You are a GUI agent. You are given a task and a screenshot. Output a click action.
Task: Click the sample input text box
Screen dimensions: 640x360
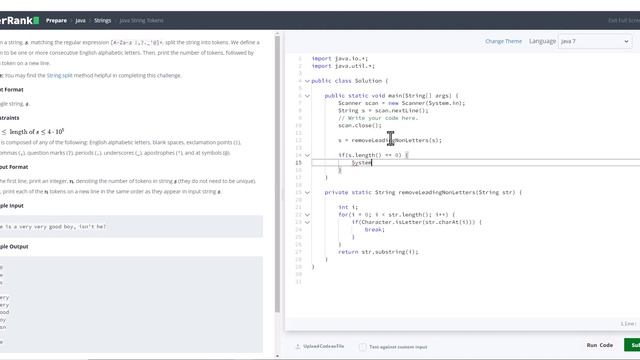click(x=131, y=227)
